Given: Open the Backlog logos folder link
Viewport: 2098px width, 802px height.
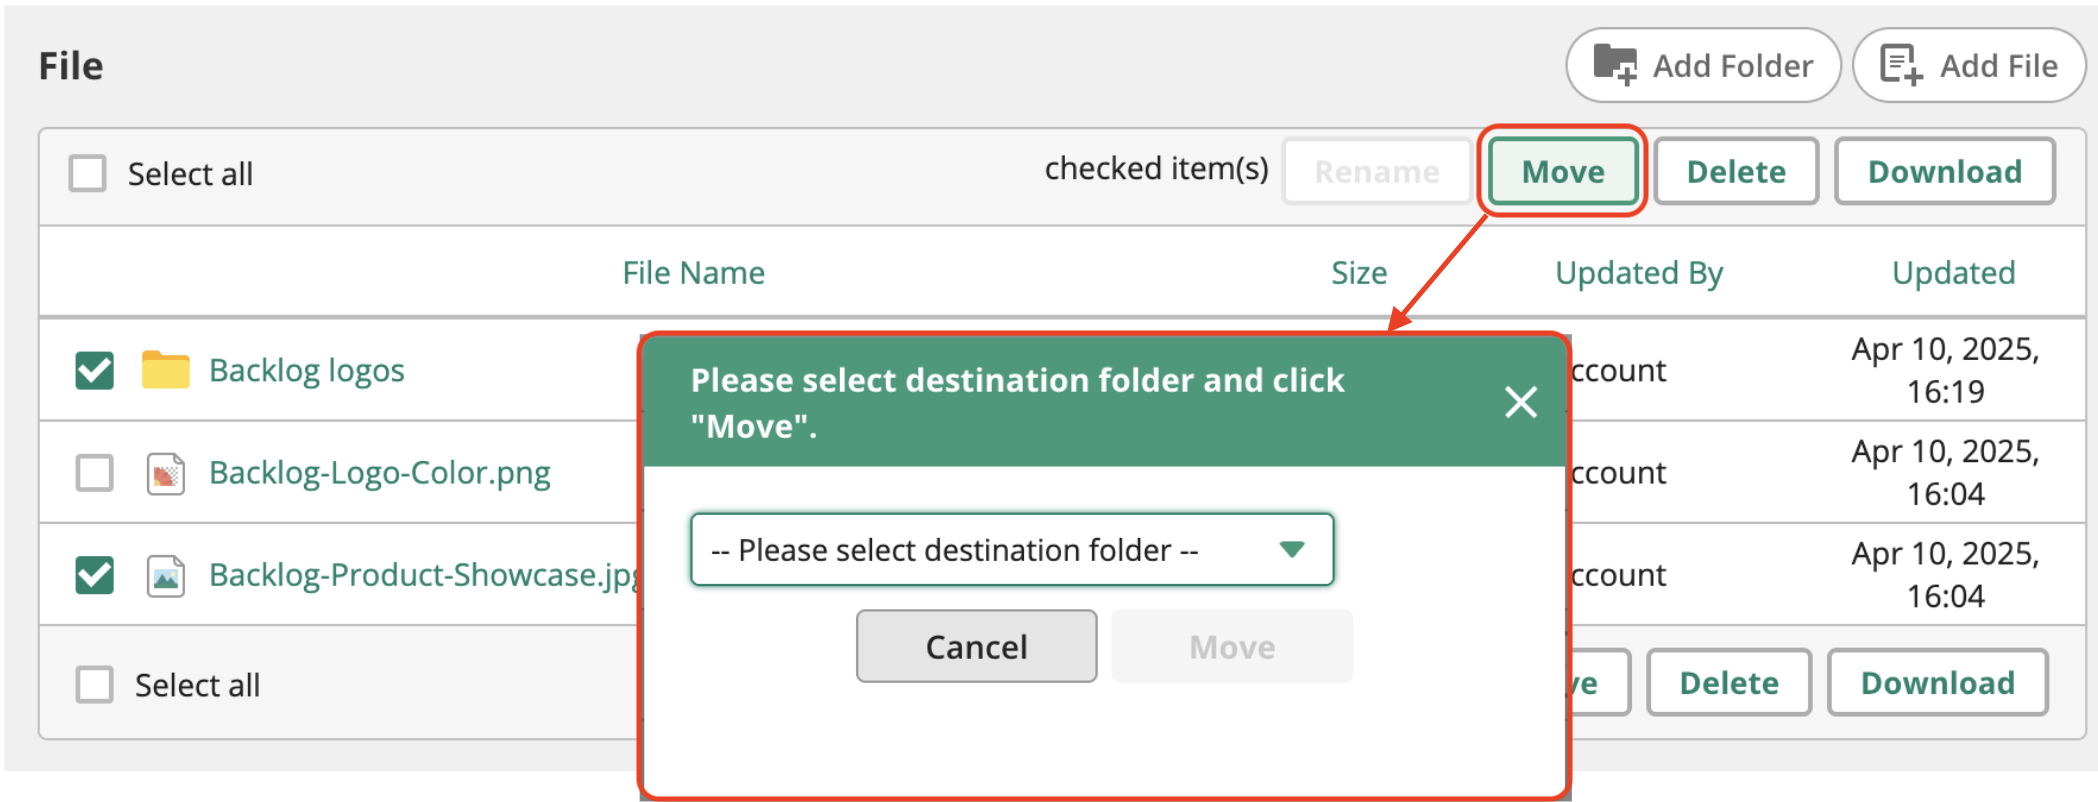Looking at the screenshot, I should pyautogui.click(x=307, y=370).
